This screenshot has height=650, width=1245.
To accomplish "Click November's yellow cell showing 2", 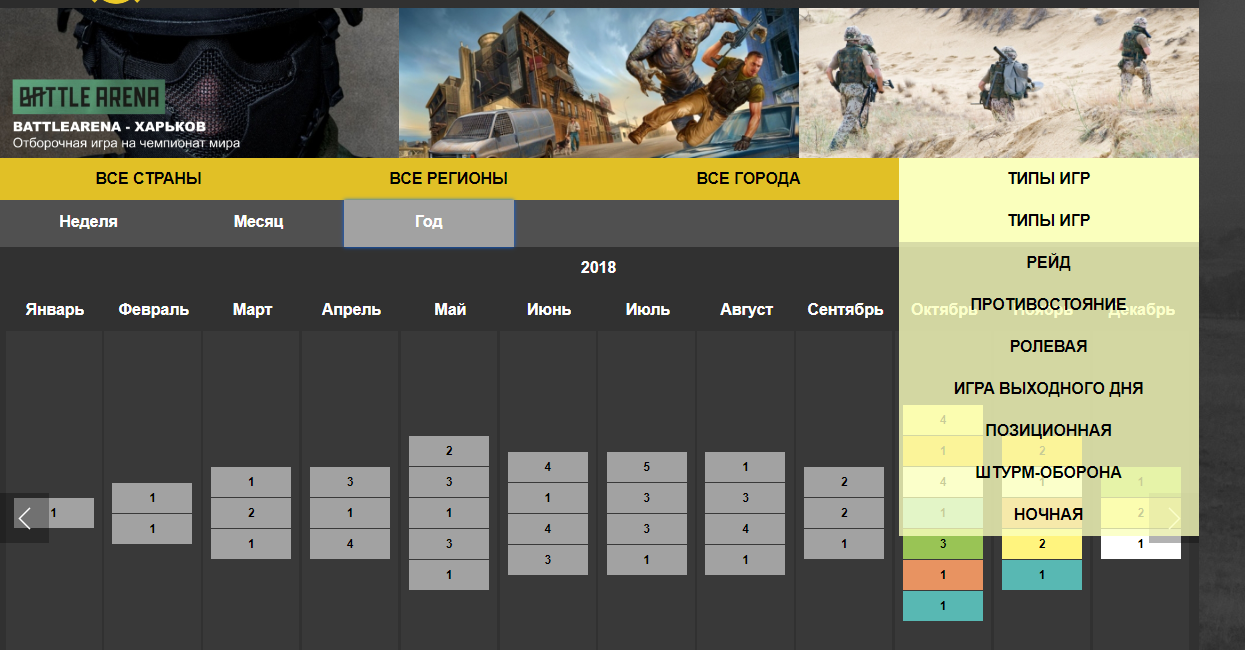I will tap(1042, 544).
